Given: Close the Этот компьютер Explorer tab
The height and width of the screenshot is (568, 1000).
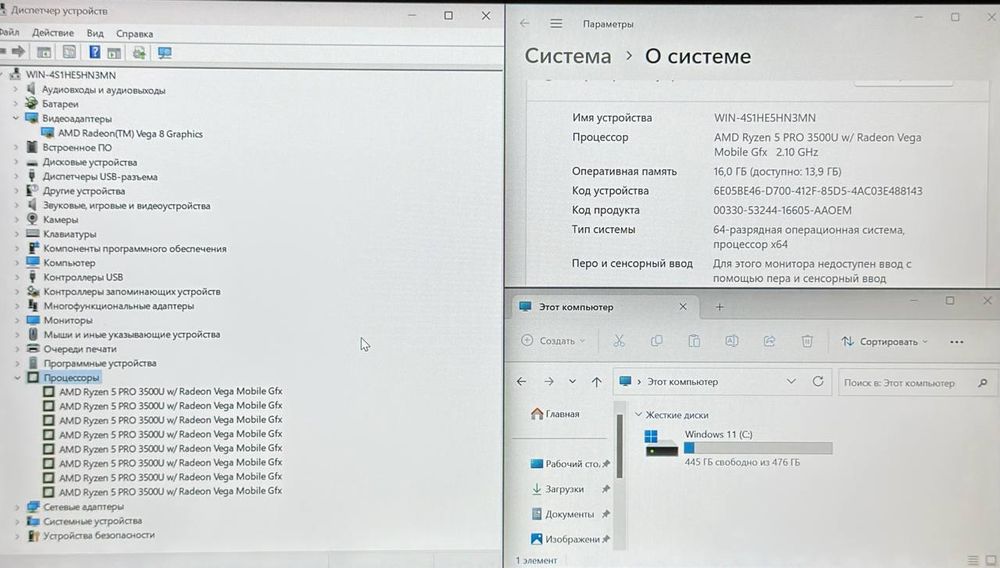Looking at the screenshot, I should pyautogui.click(x=683, y=307).
